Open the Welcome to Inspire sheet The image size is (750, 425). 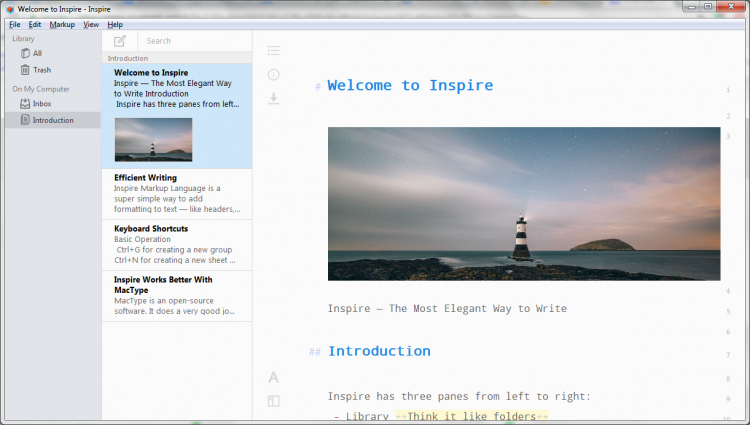[x=177, y=116]
